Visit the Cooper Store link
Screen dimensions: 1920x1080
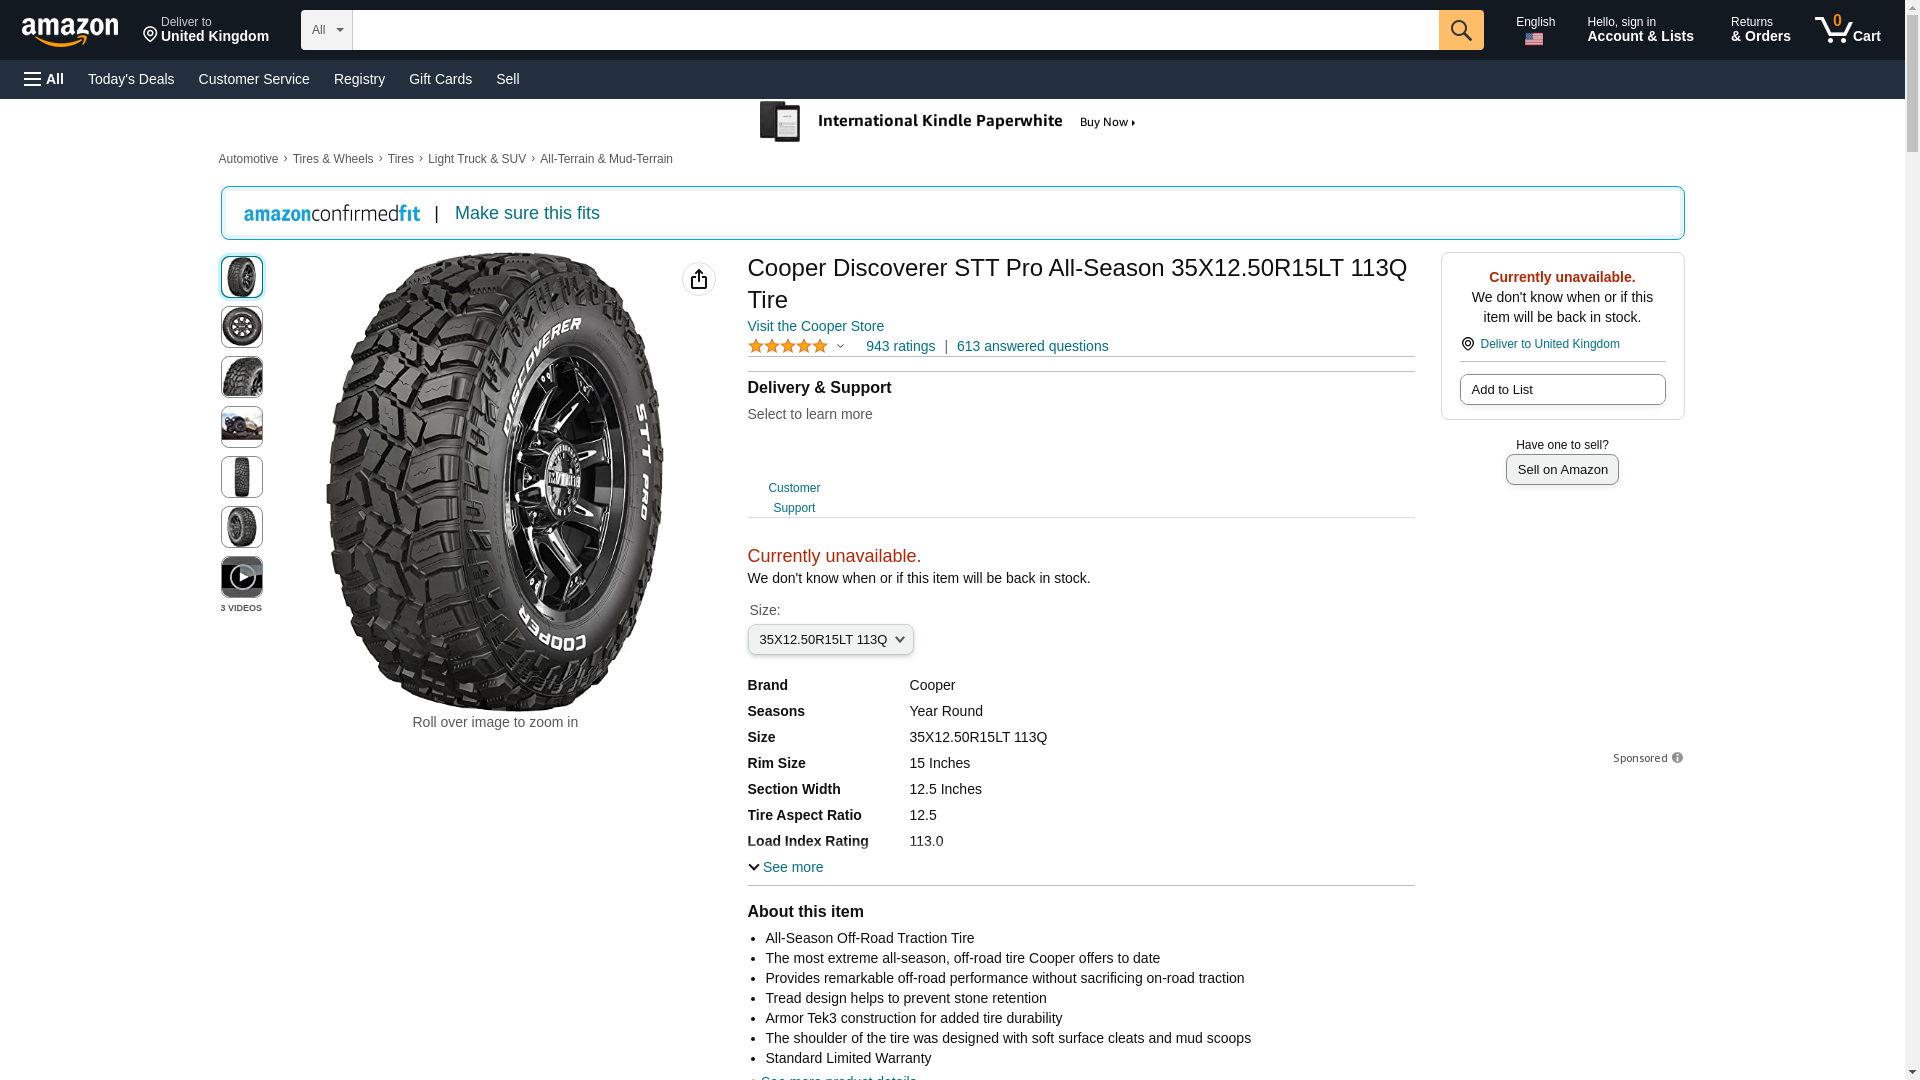[x=815, y=326]
